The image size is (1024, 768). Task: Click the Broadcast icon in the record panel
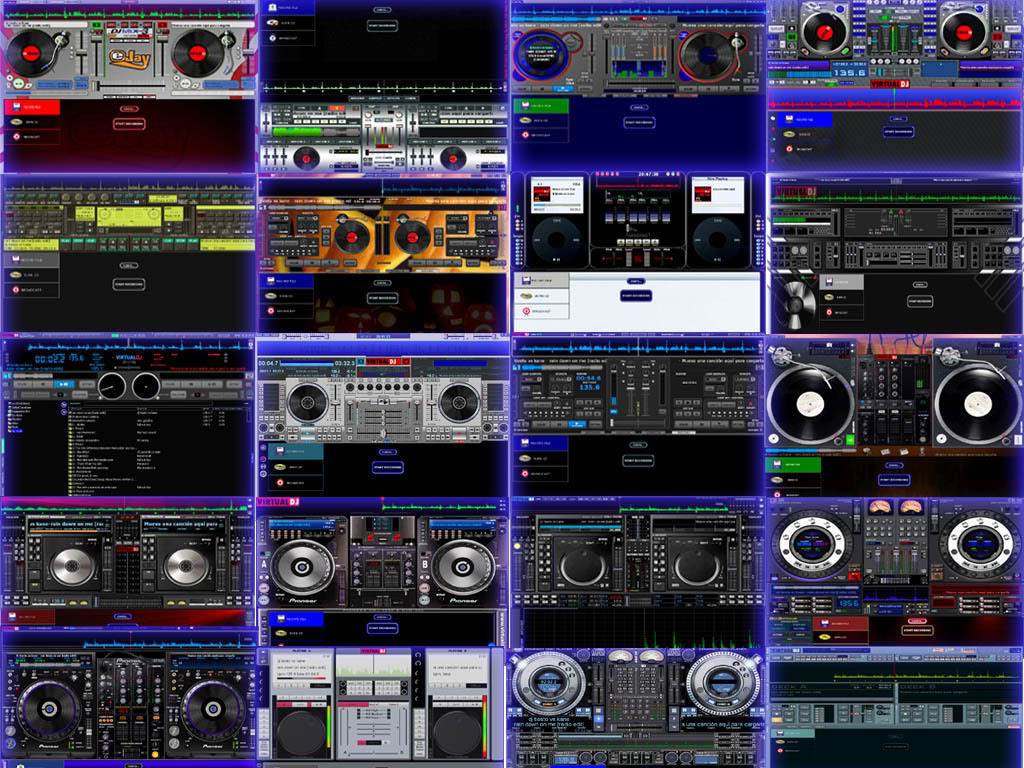pos(16,137)
